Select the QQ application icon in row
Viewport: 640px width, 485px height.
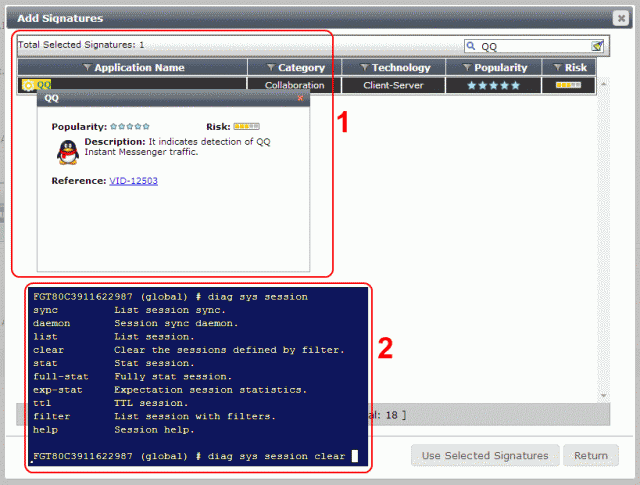click(28, 85)
